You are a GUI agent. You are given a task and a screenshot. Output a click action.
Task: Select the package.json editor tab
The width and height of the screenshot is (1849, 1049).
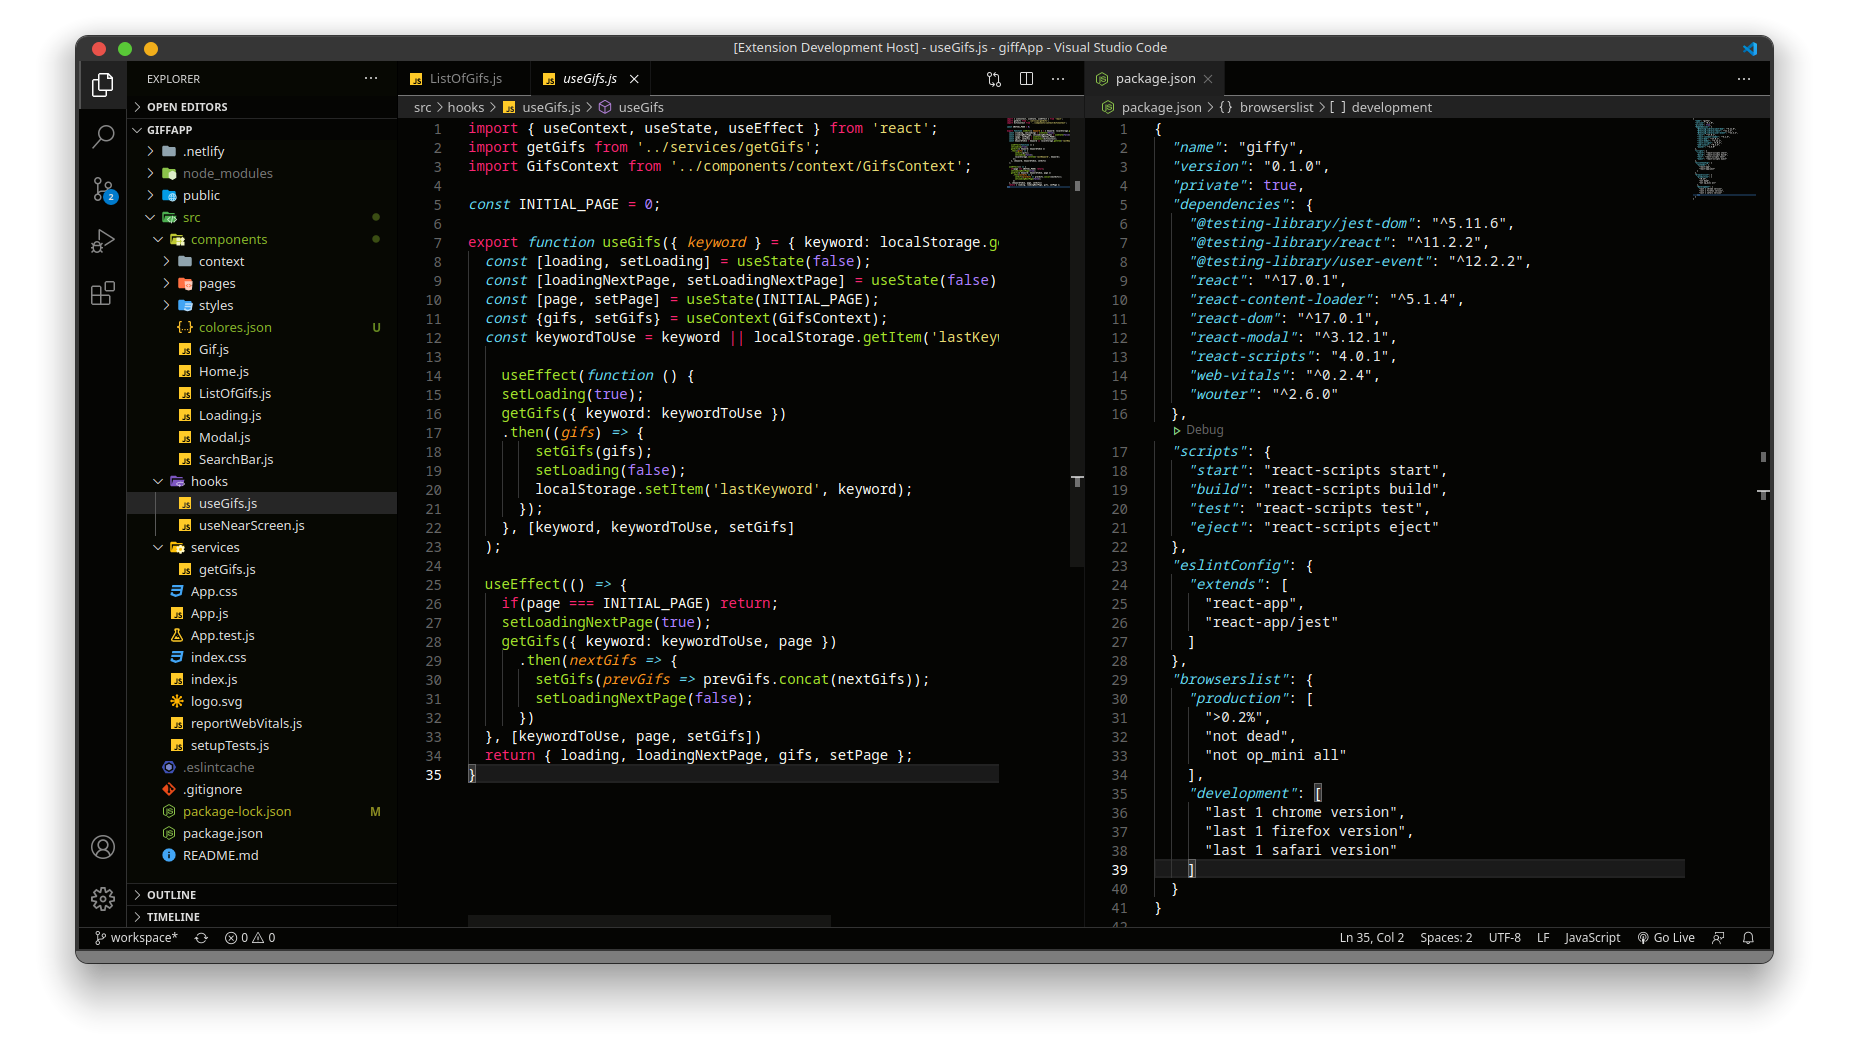[1154, 79]
